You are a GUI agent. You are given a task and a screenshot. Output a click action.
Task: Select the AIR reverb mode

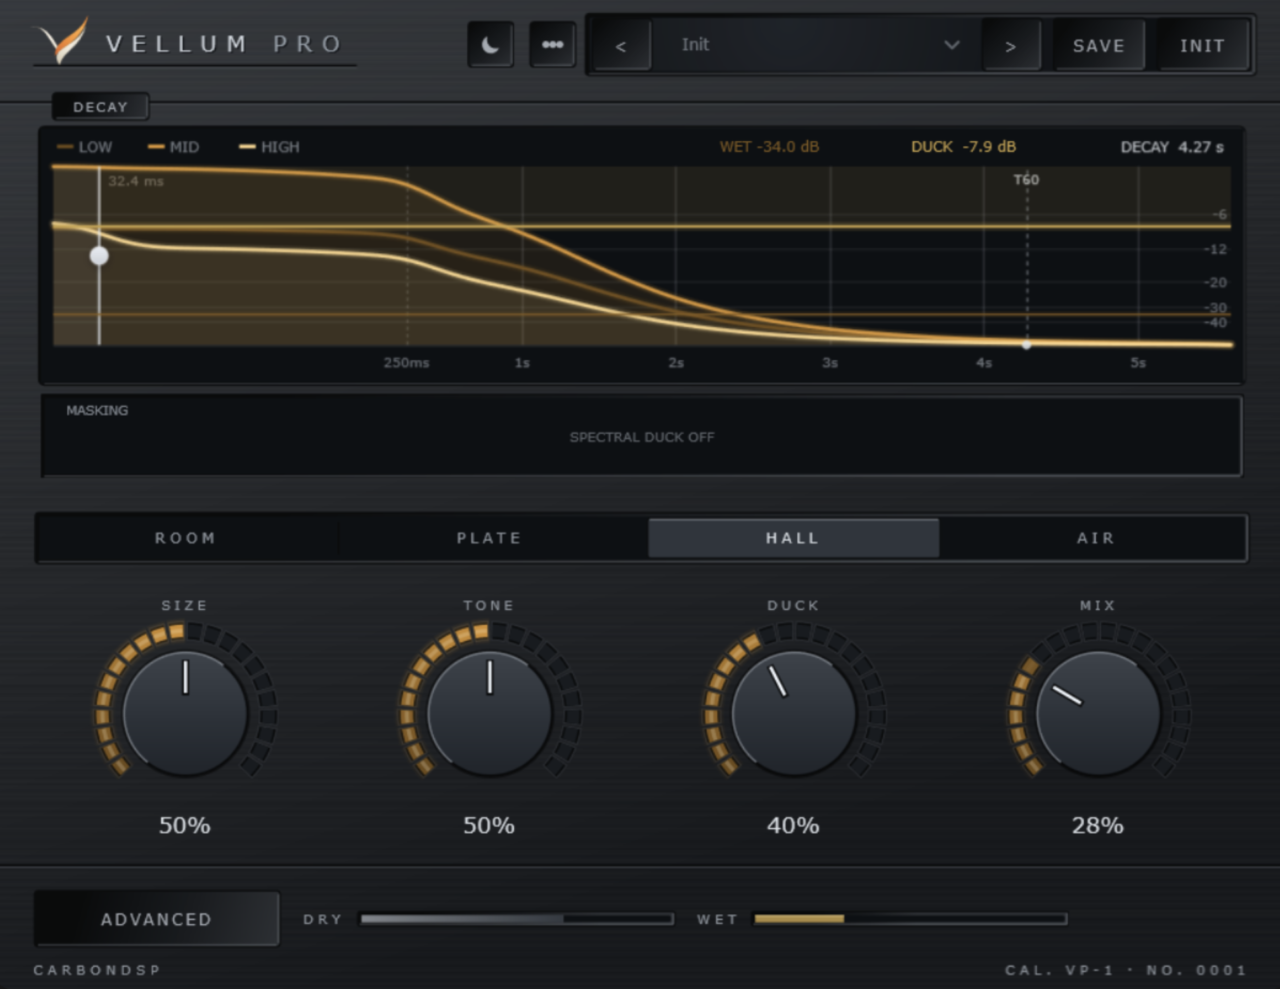point(1095,538)
